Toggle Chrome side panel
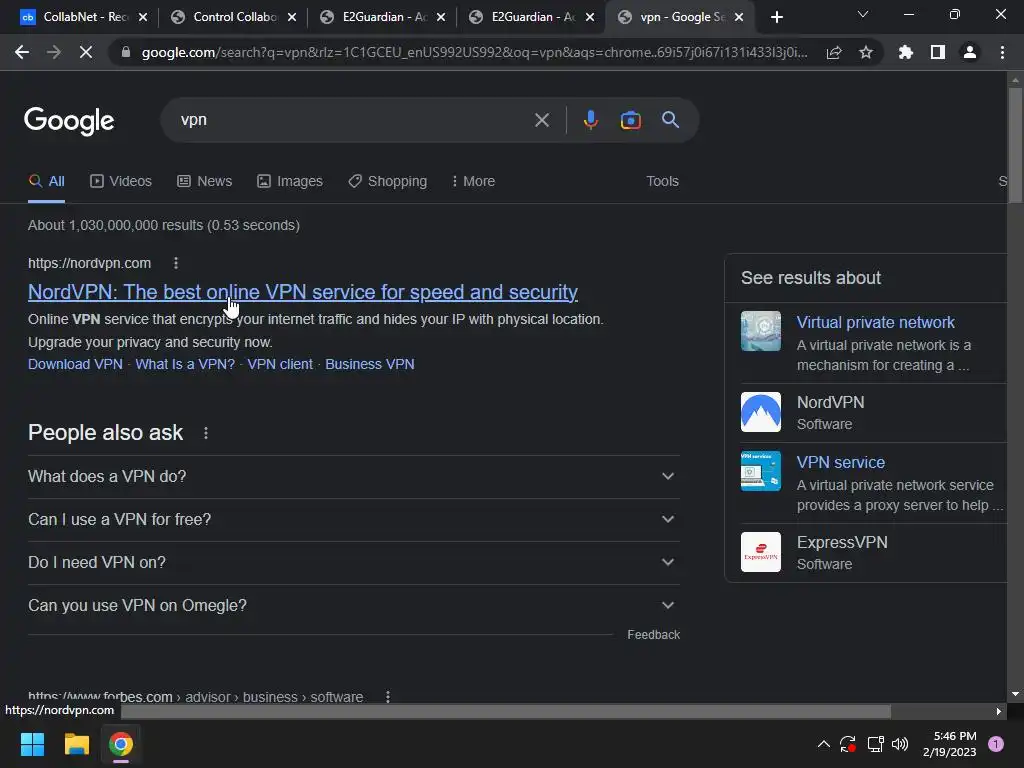The width and height of the screenshot is (1024, 768). tap(938, 52)
